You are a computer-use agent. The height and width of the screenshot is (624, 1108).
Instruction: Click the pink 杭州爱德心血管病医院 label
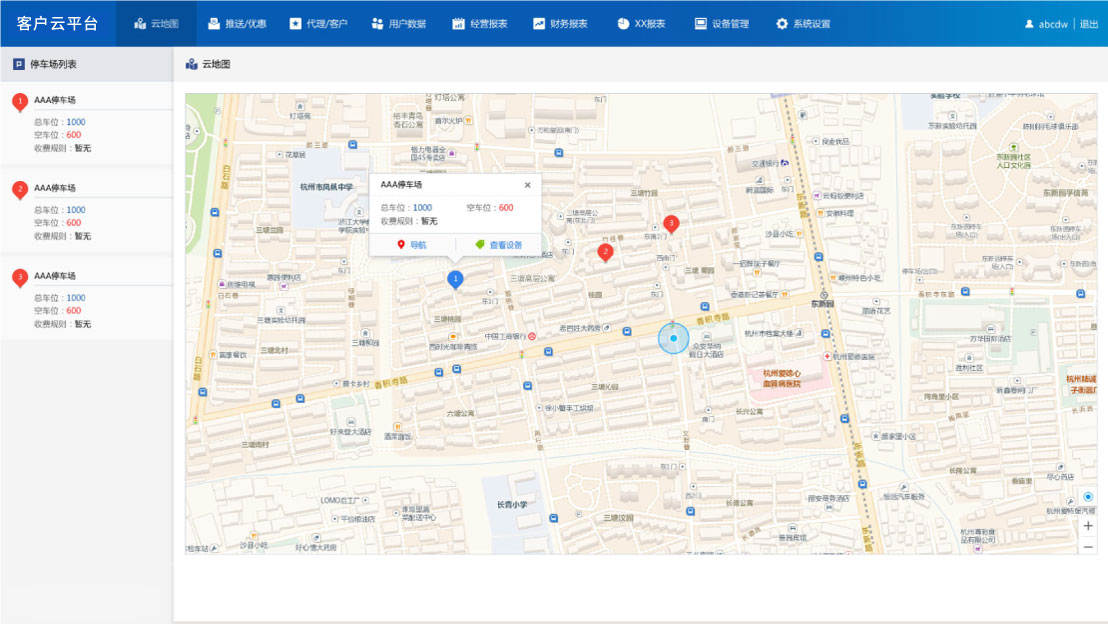coord(782,378)
